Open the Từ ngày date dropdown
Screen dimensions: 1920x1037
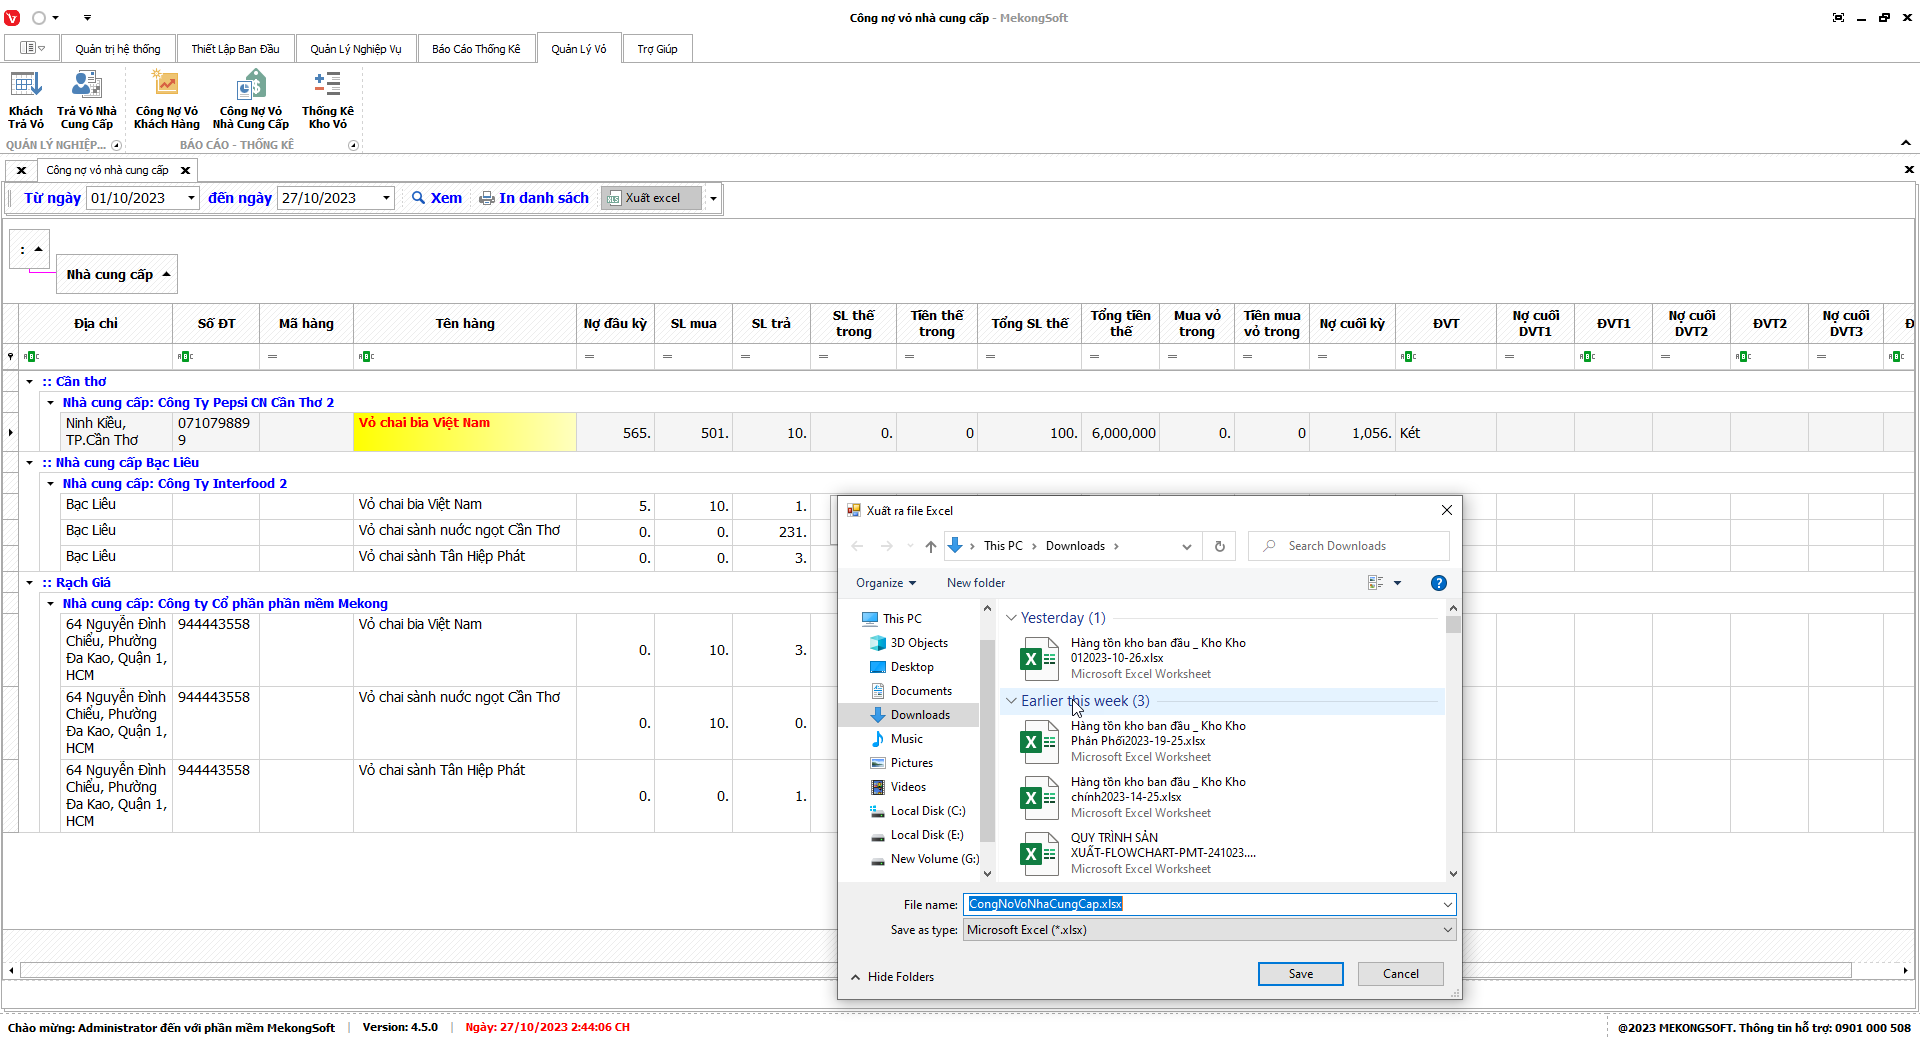[x=191, y=198]
